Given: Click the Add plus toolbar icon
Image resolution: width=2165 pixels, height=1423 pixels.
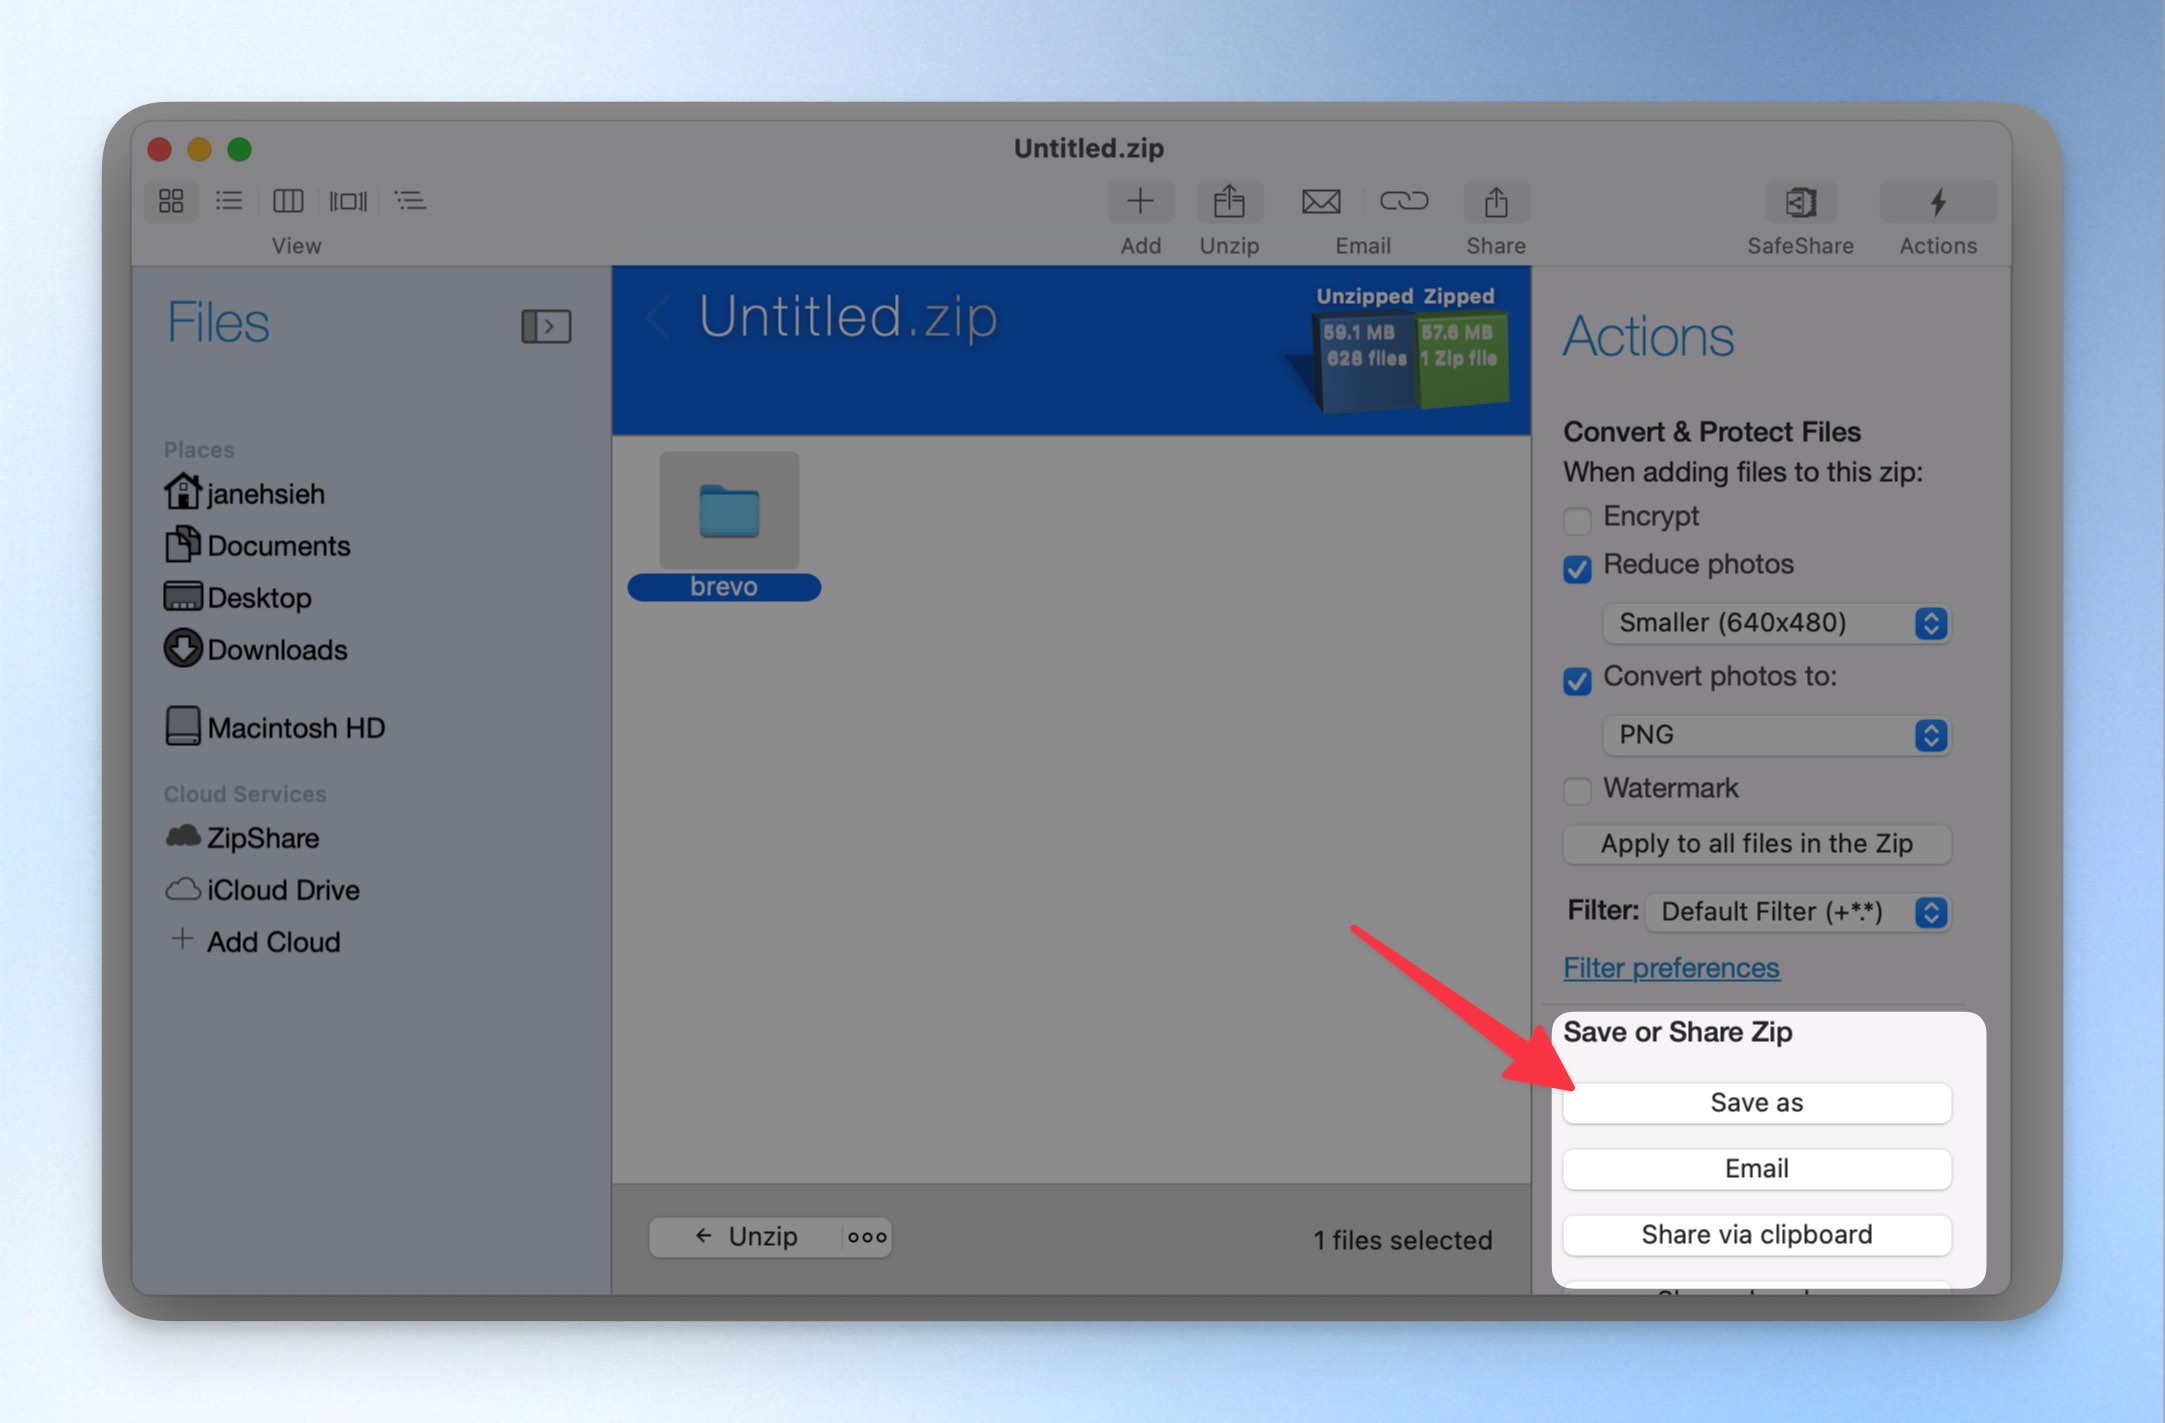Looking at the screenshot, I should (1140, 201).
